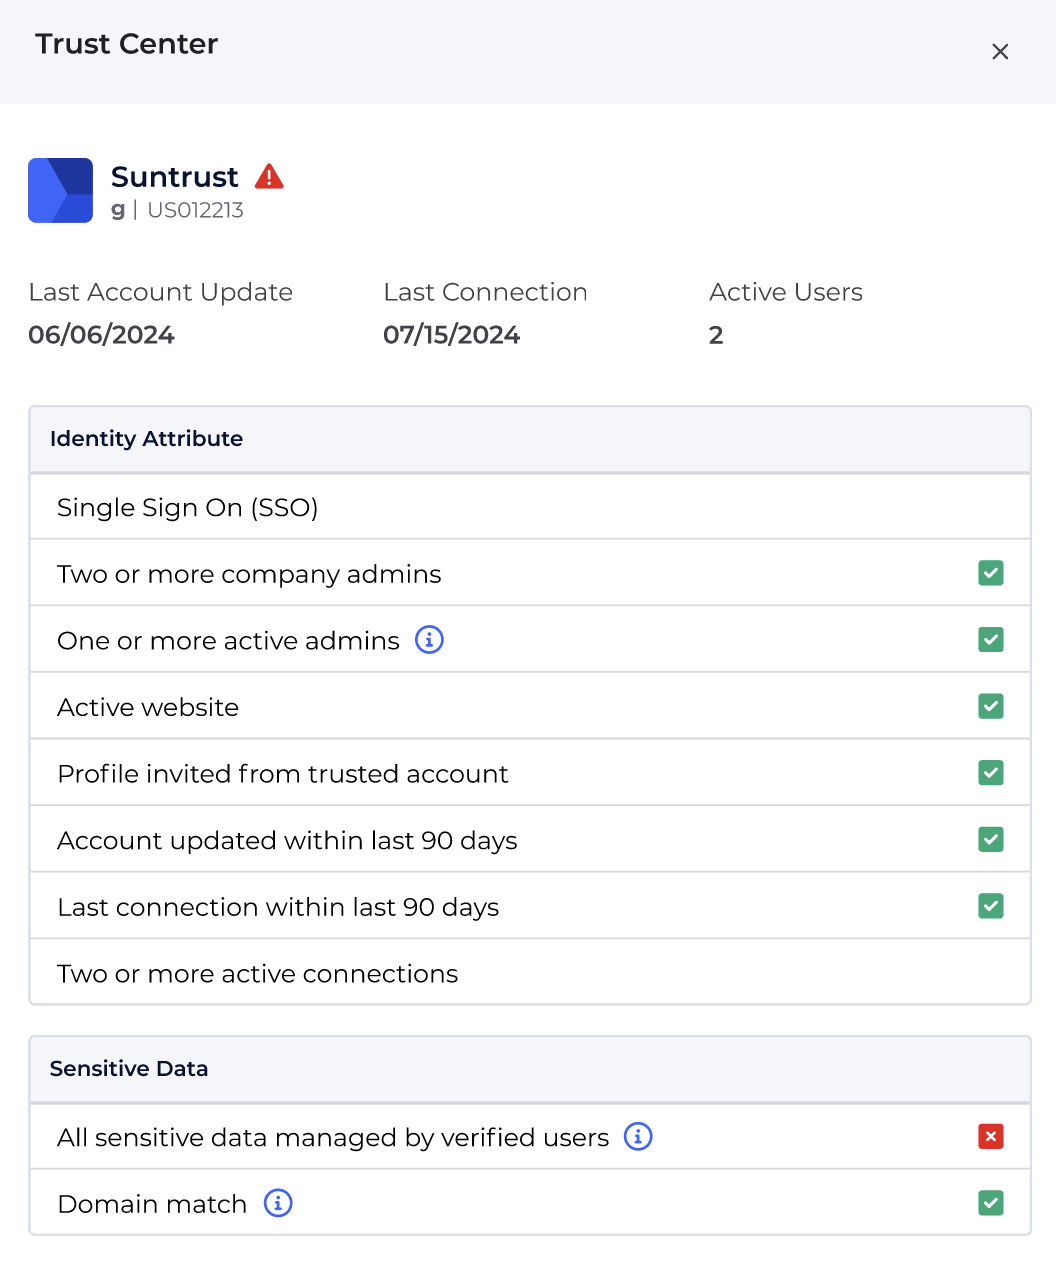Click the Suntrust blue company logo

60,190
